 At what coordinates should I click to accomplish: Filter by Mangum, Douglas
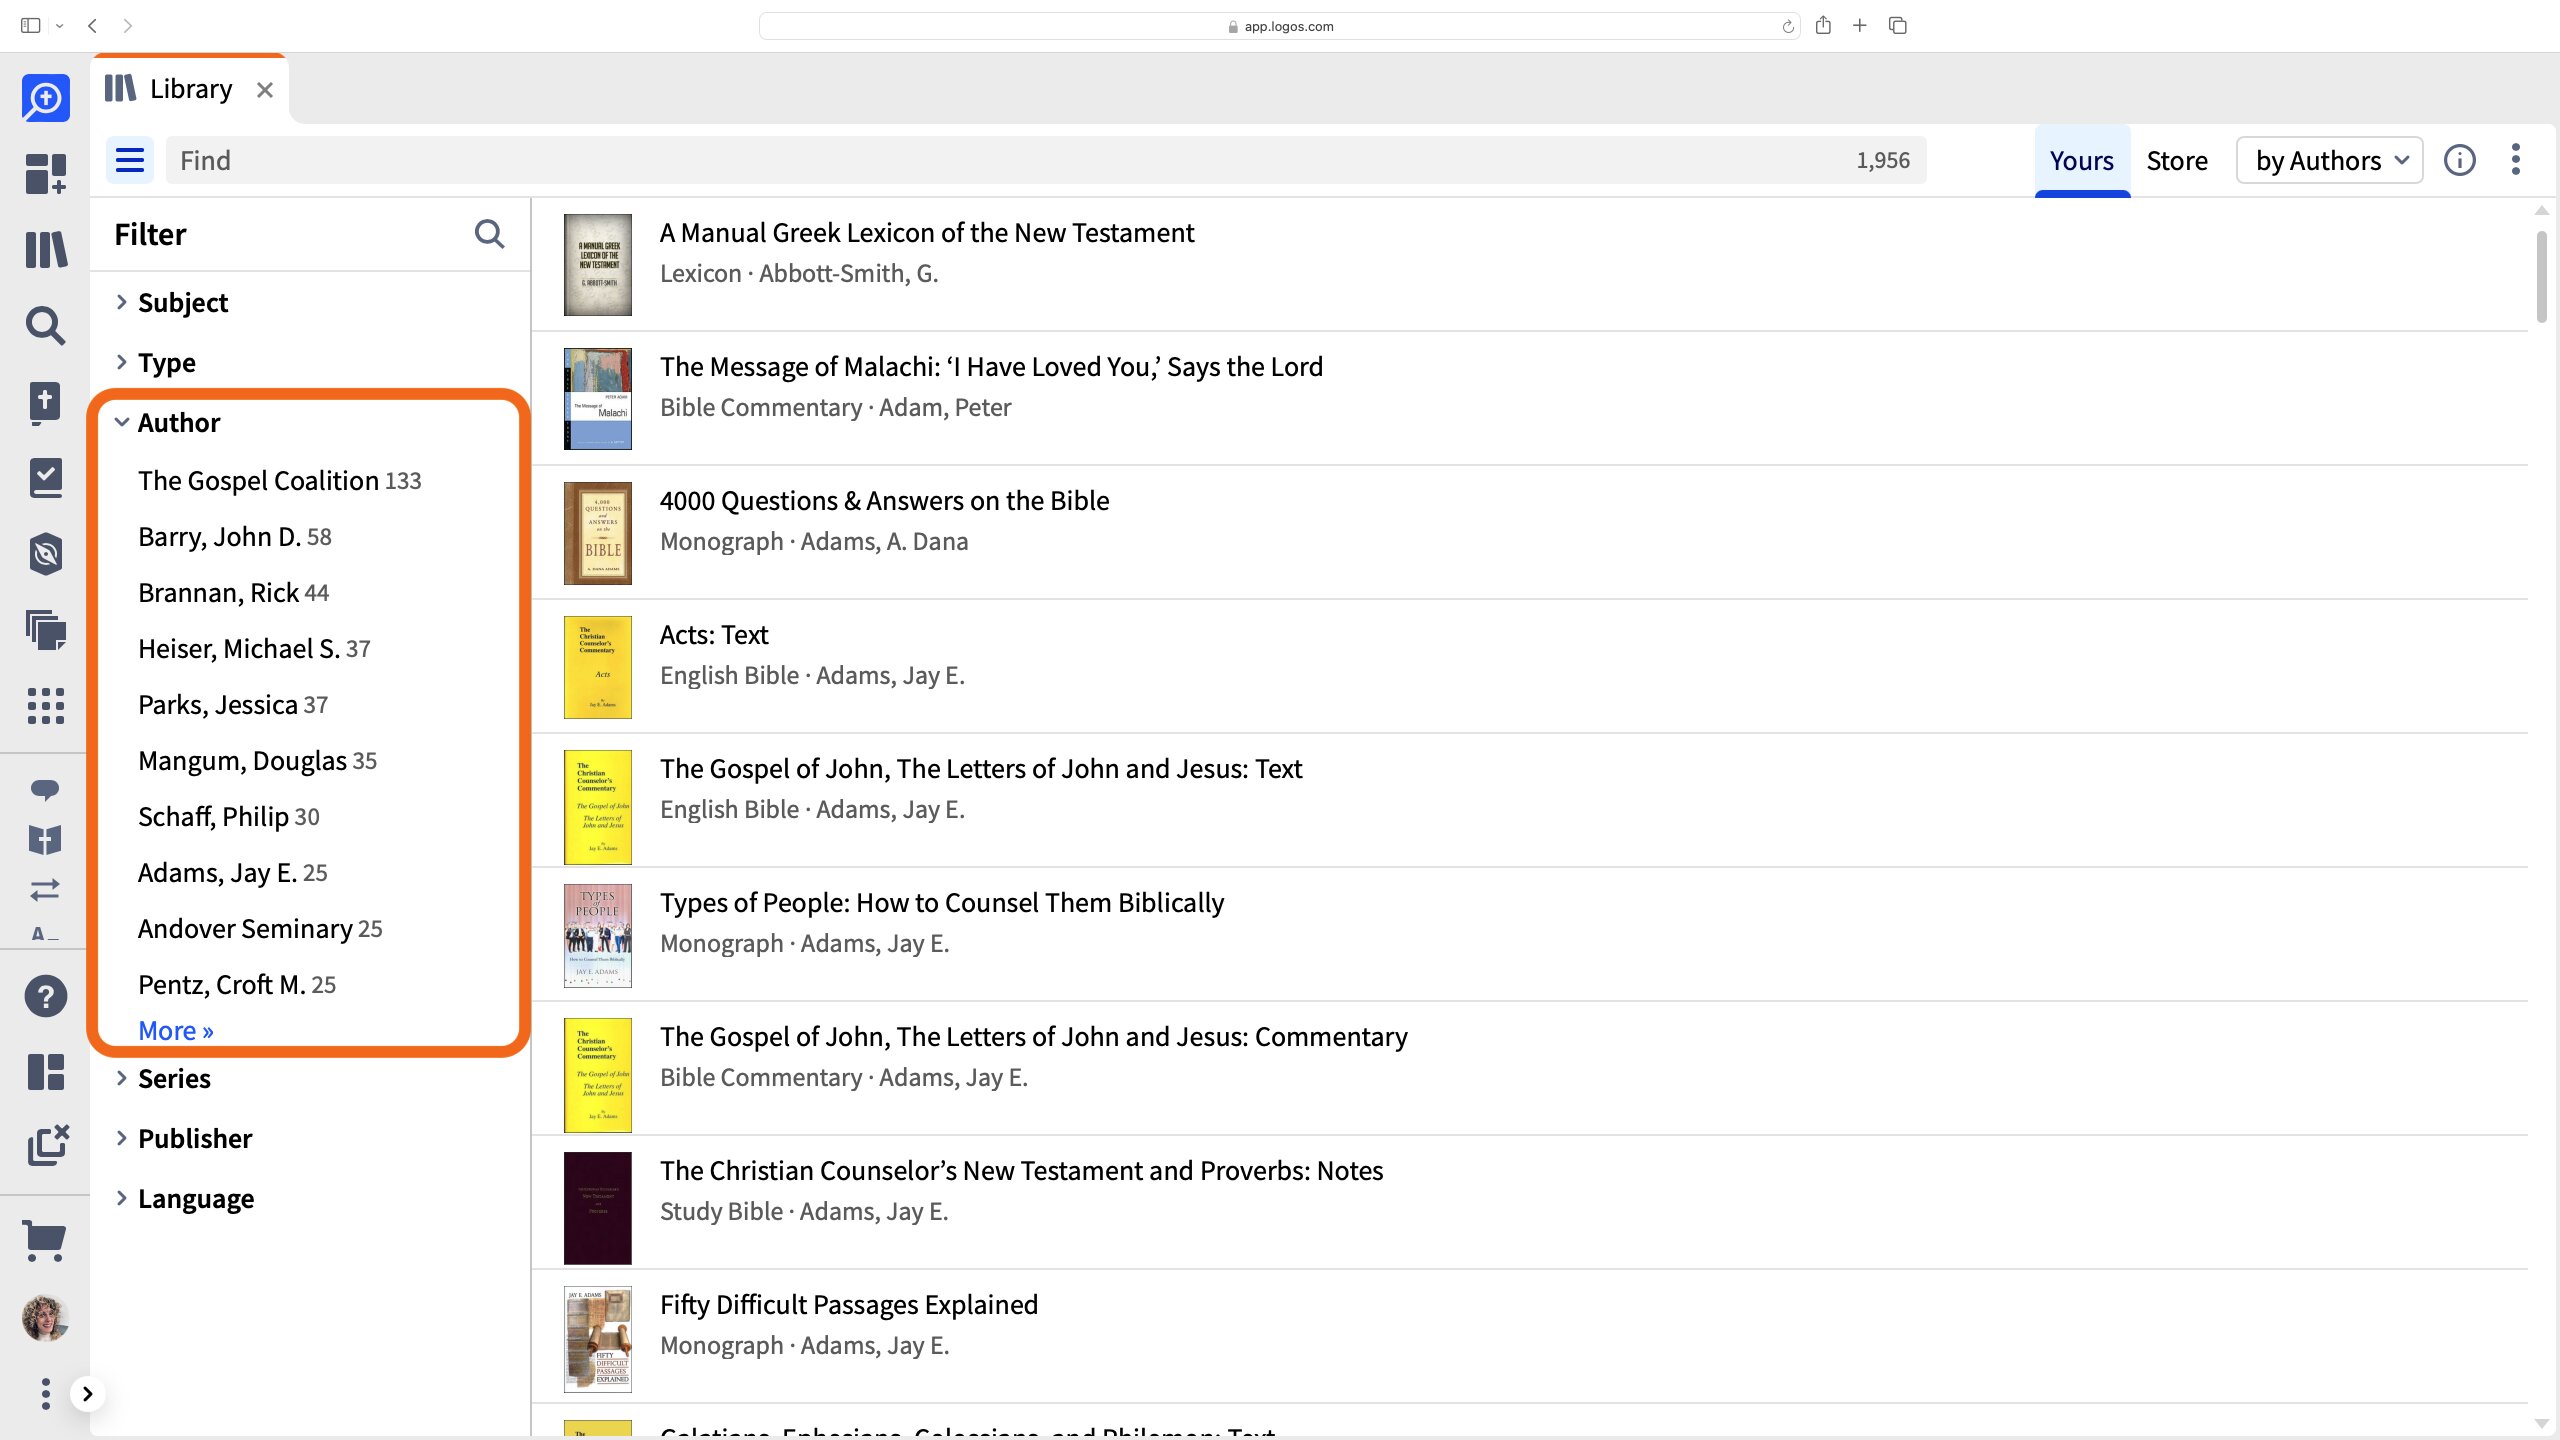[x=257, y=761]
